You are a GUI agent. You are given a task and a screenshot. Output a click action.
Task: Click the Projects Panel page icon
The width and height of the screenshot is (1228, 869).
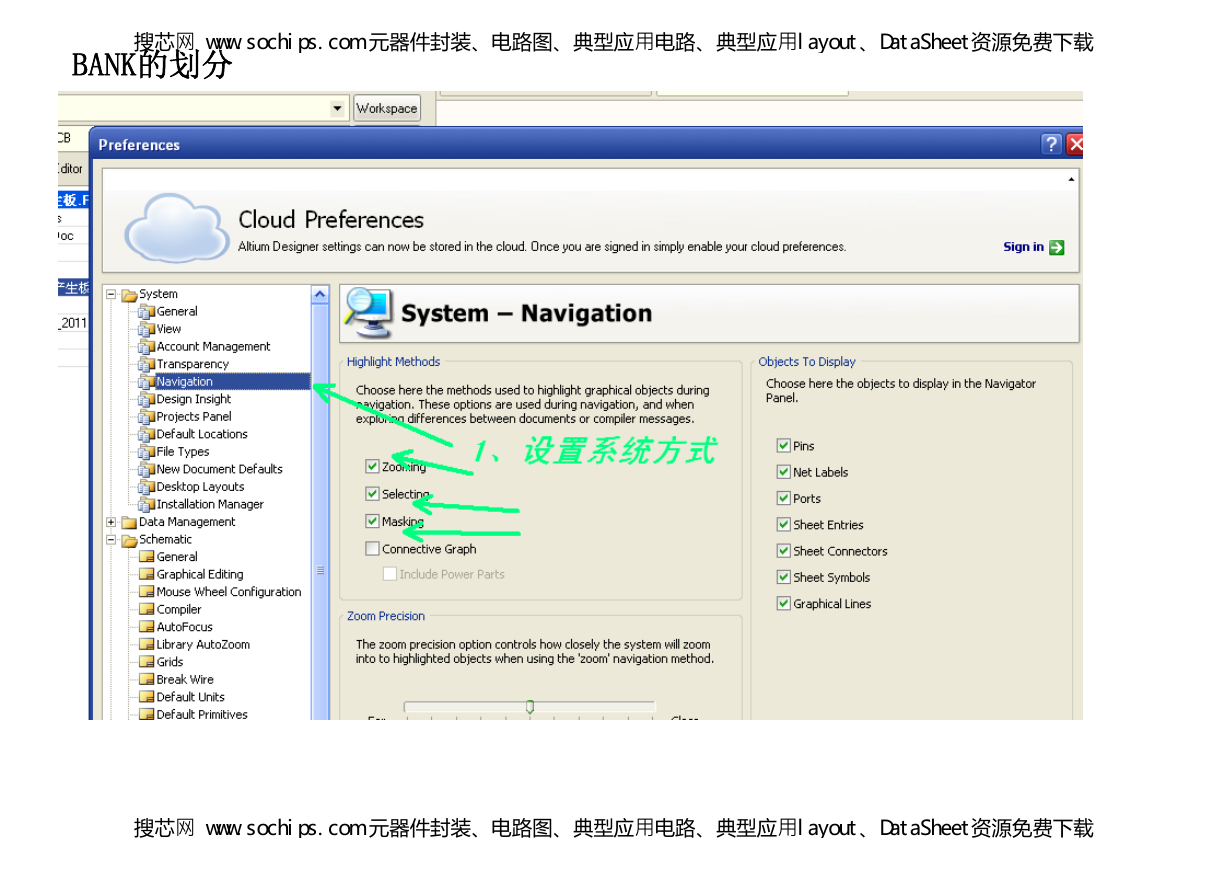pyautogui.click(x=147, y=417)
